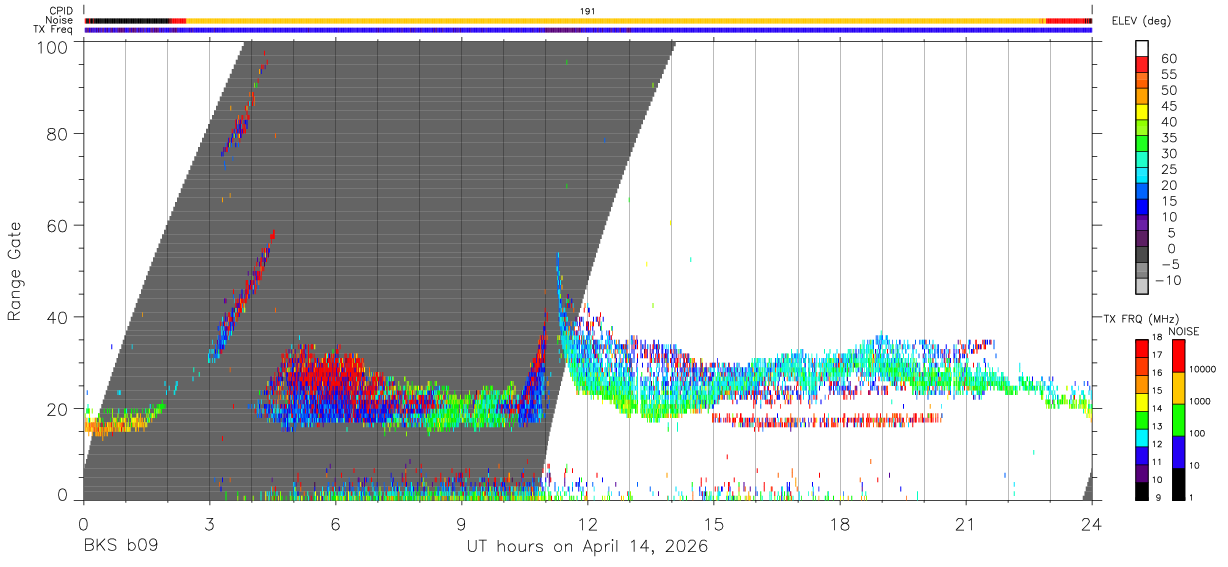Click the 10000 tick on NOISE legend
This screenshot has width=1228, height=567.
pos(1204,369)
